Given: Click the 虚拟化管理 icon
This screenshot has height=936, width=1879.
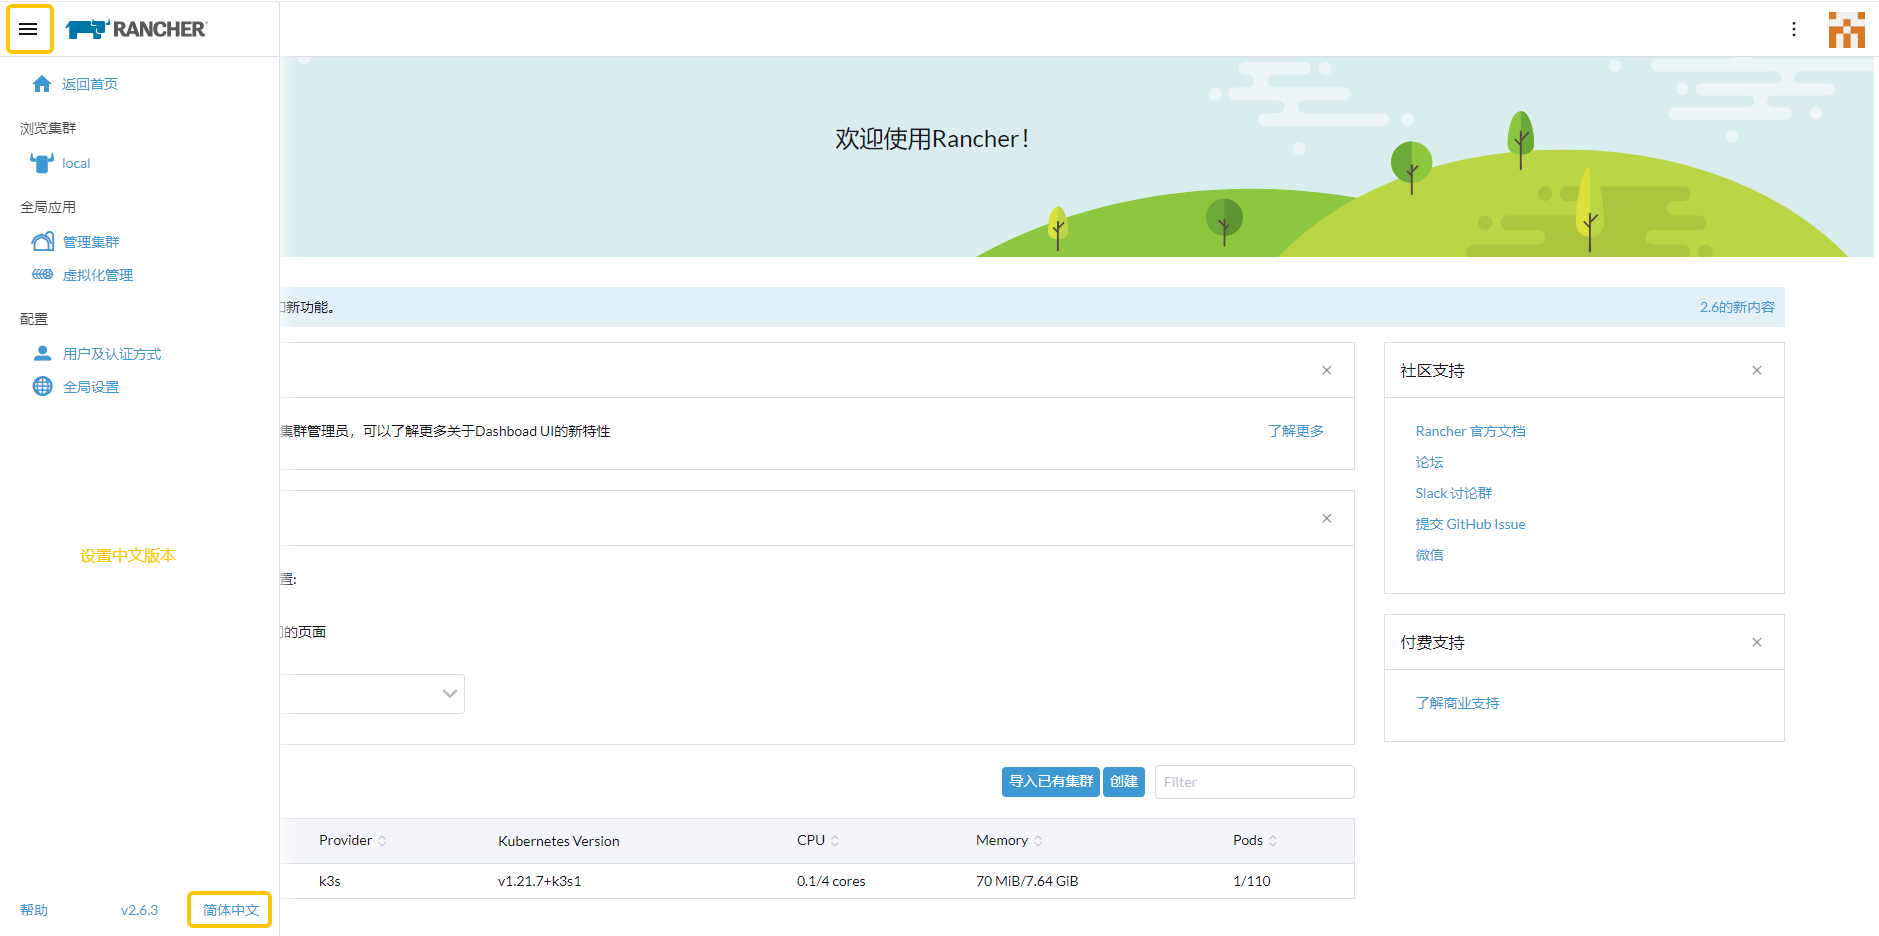Looking at the screenshot, I should point(42,274).
